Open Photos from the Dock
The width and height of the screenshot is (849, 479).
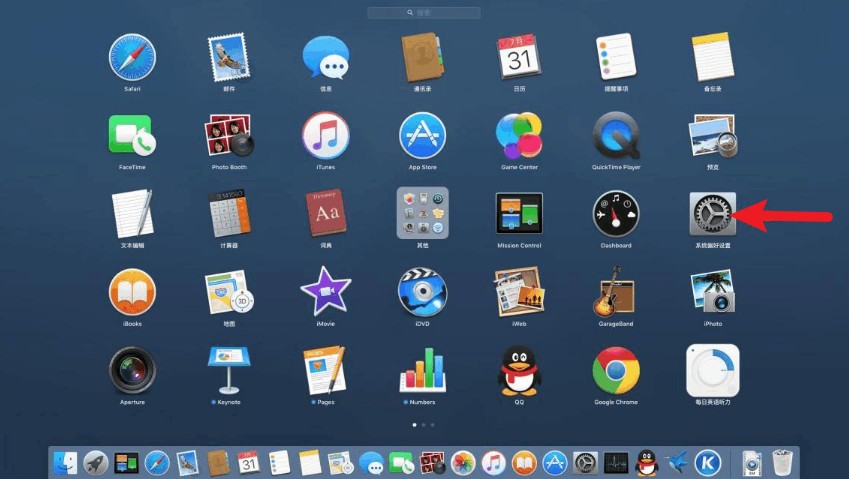463,463
